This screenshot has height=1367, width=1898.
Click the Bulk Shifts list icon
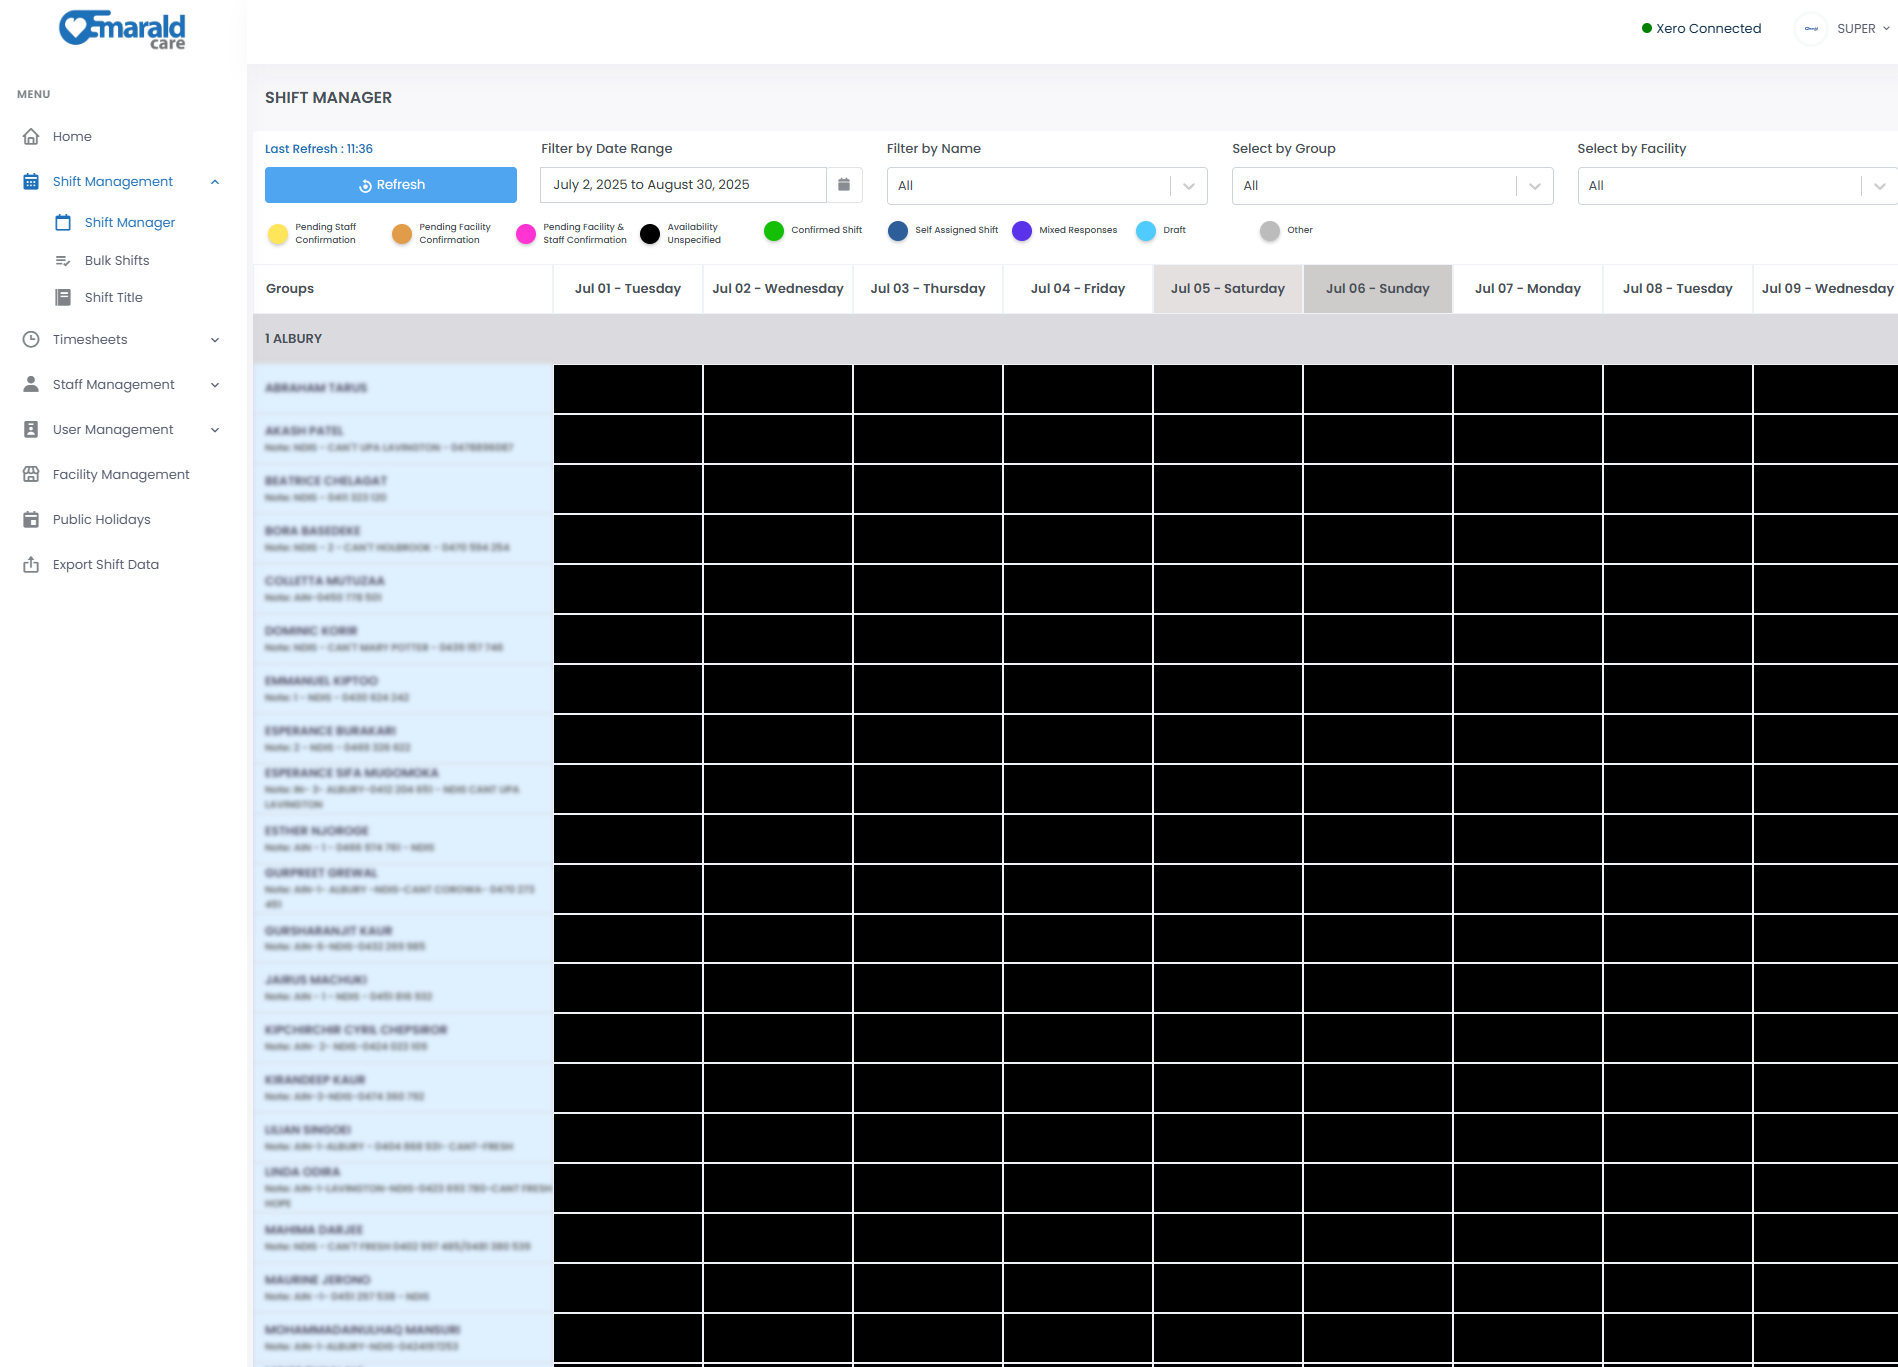click(x=63, y=261)
